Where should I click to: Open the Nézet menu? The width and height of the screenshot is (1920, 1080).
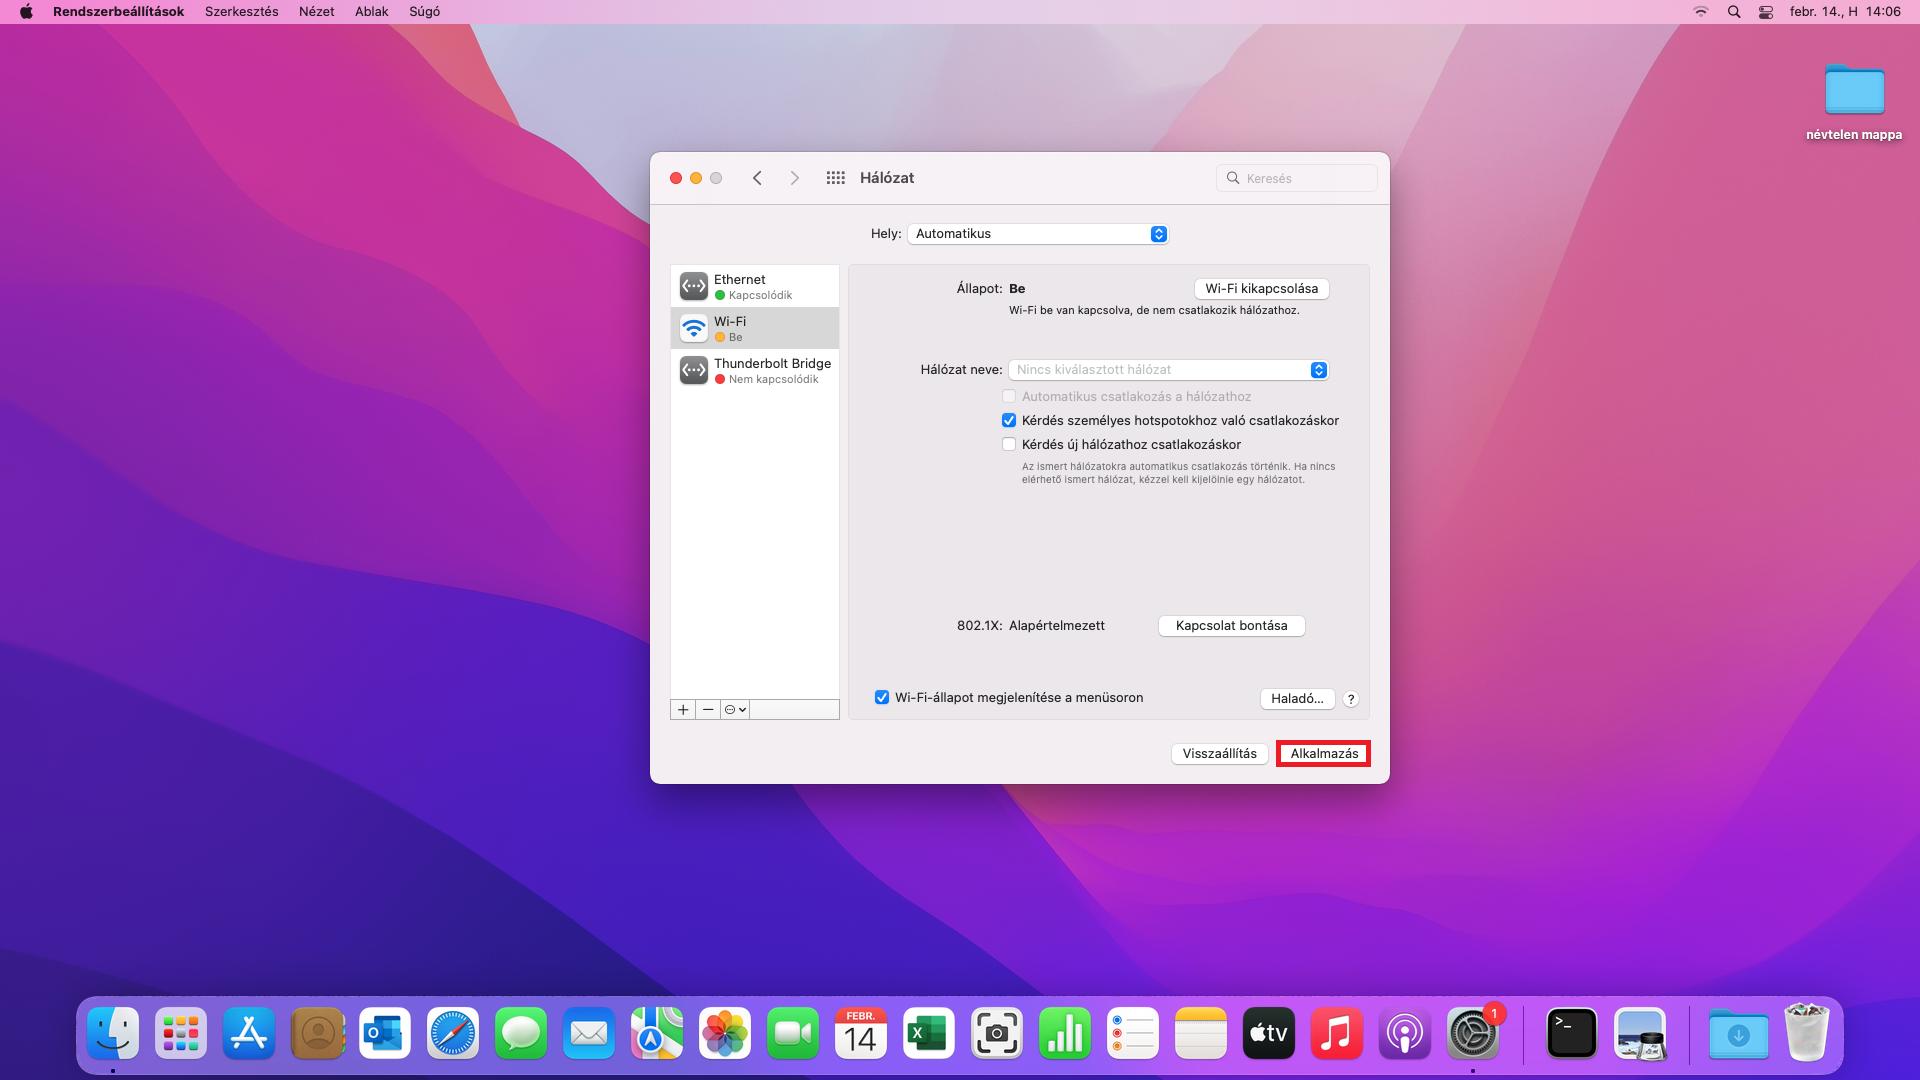pos(316,12)
